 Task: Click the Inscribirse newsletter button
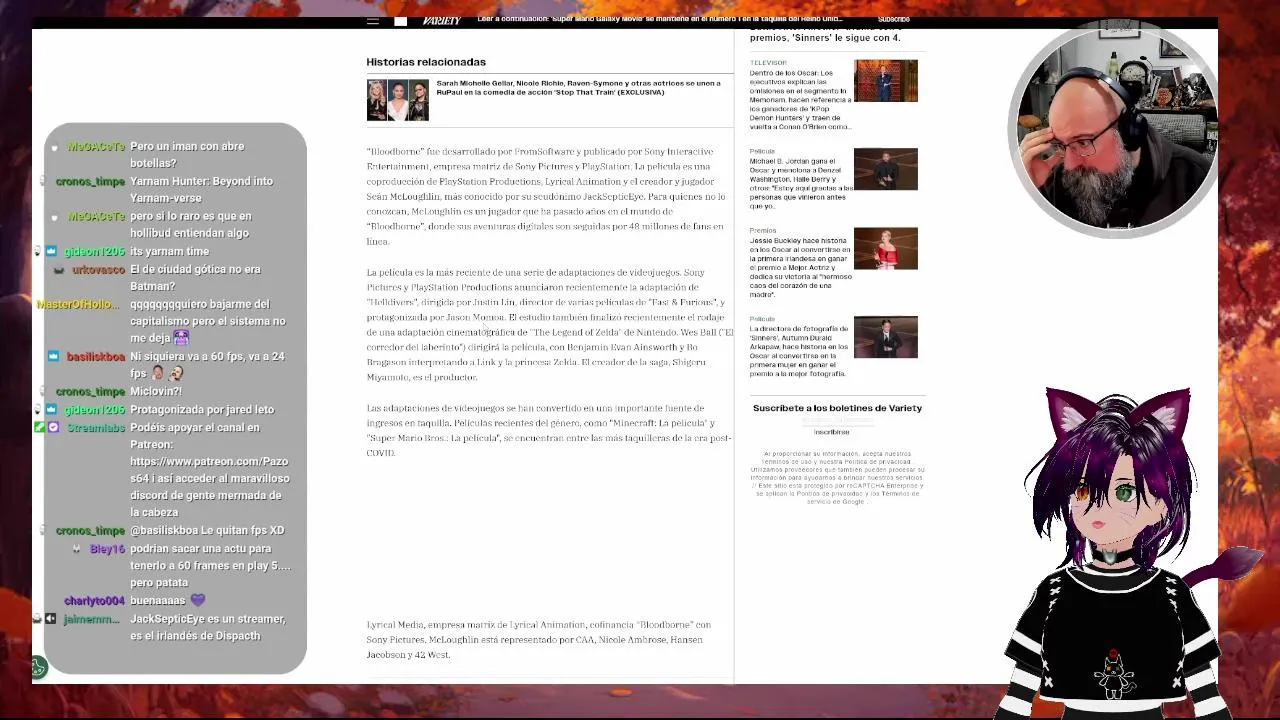click(831, 432)
